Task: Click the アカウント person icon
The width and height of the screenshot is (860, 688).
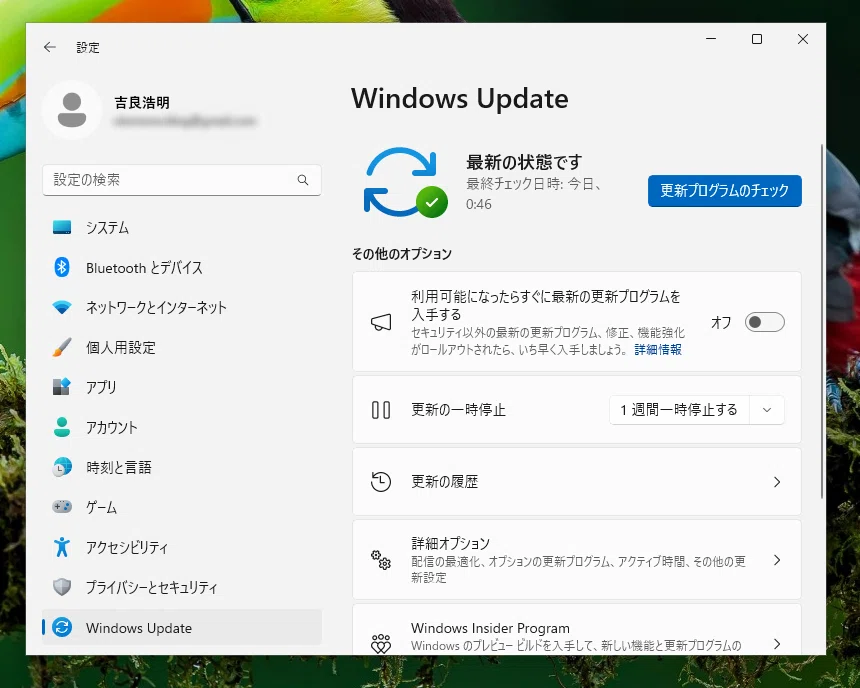Action: pos(62,427)
